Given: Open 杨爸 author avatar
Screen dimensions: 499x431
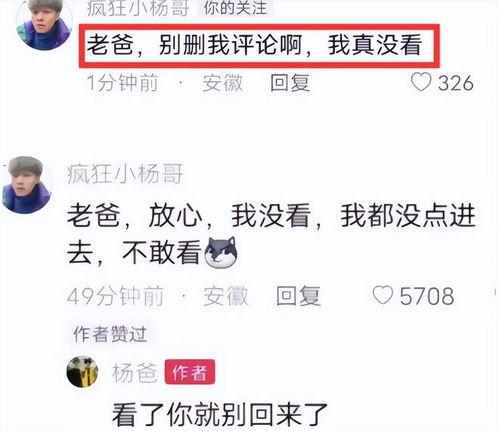Looking at the screenshot, I should pyautogui.click(x=82, y=372).
